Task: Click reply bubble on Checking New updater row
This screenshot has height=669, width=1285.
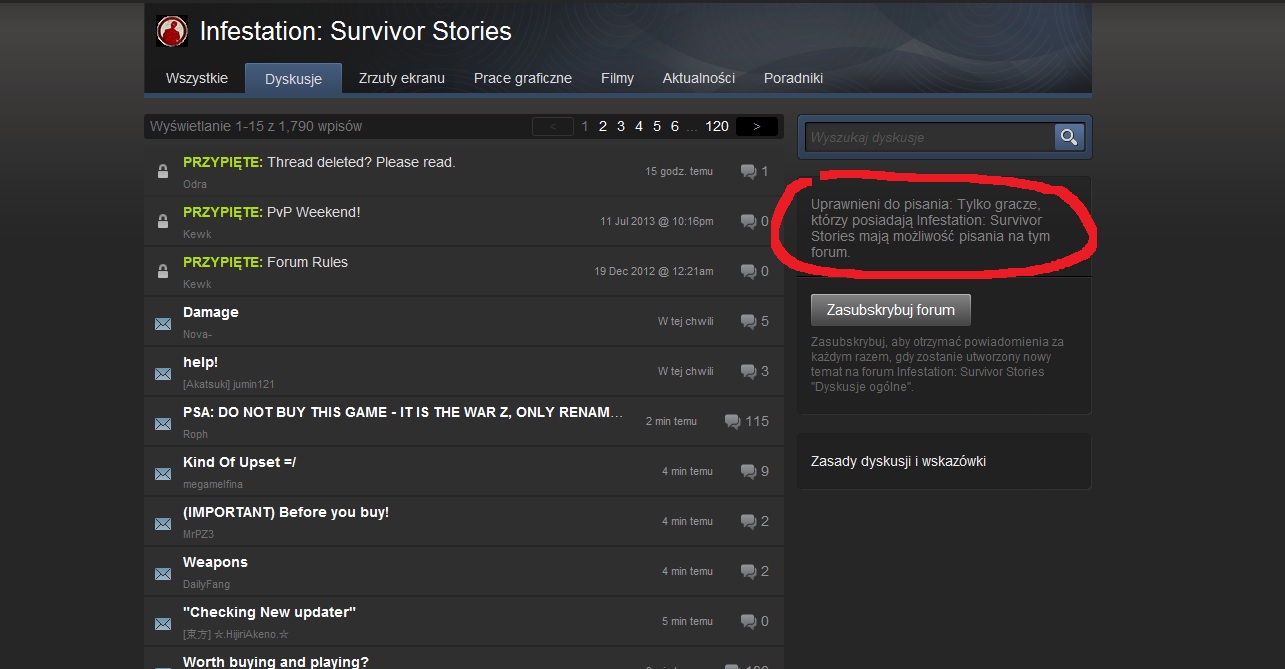Action: point(748,622)
